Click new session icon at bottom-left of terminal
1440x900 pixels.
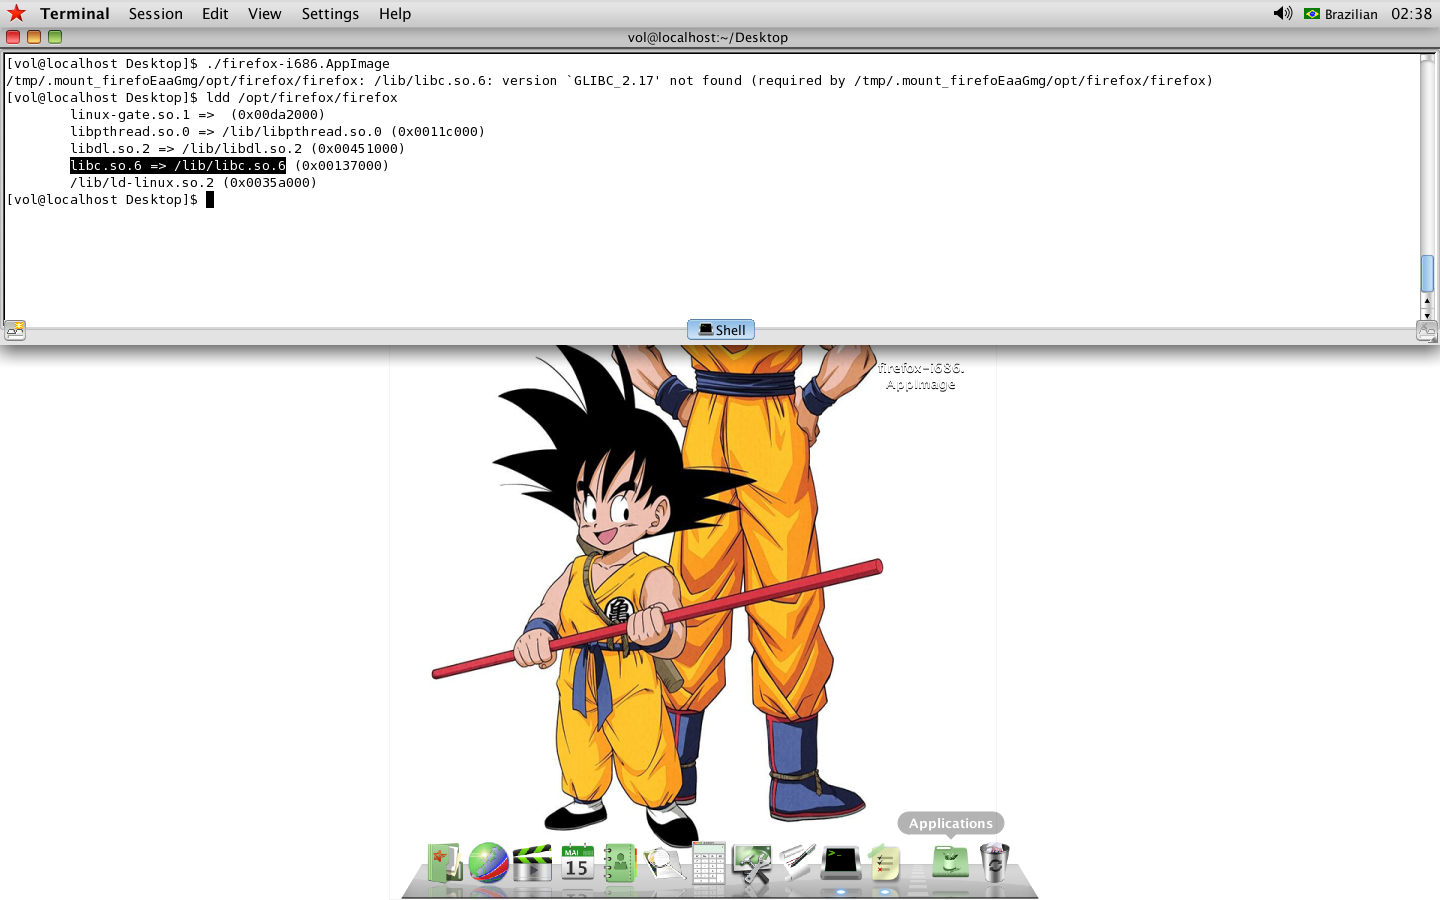14,330
